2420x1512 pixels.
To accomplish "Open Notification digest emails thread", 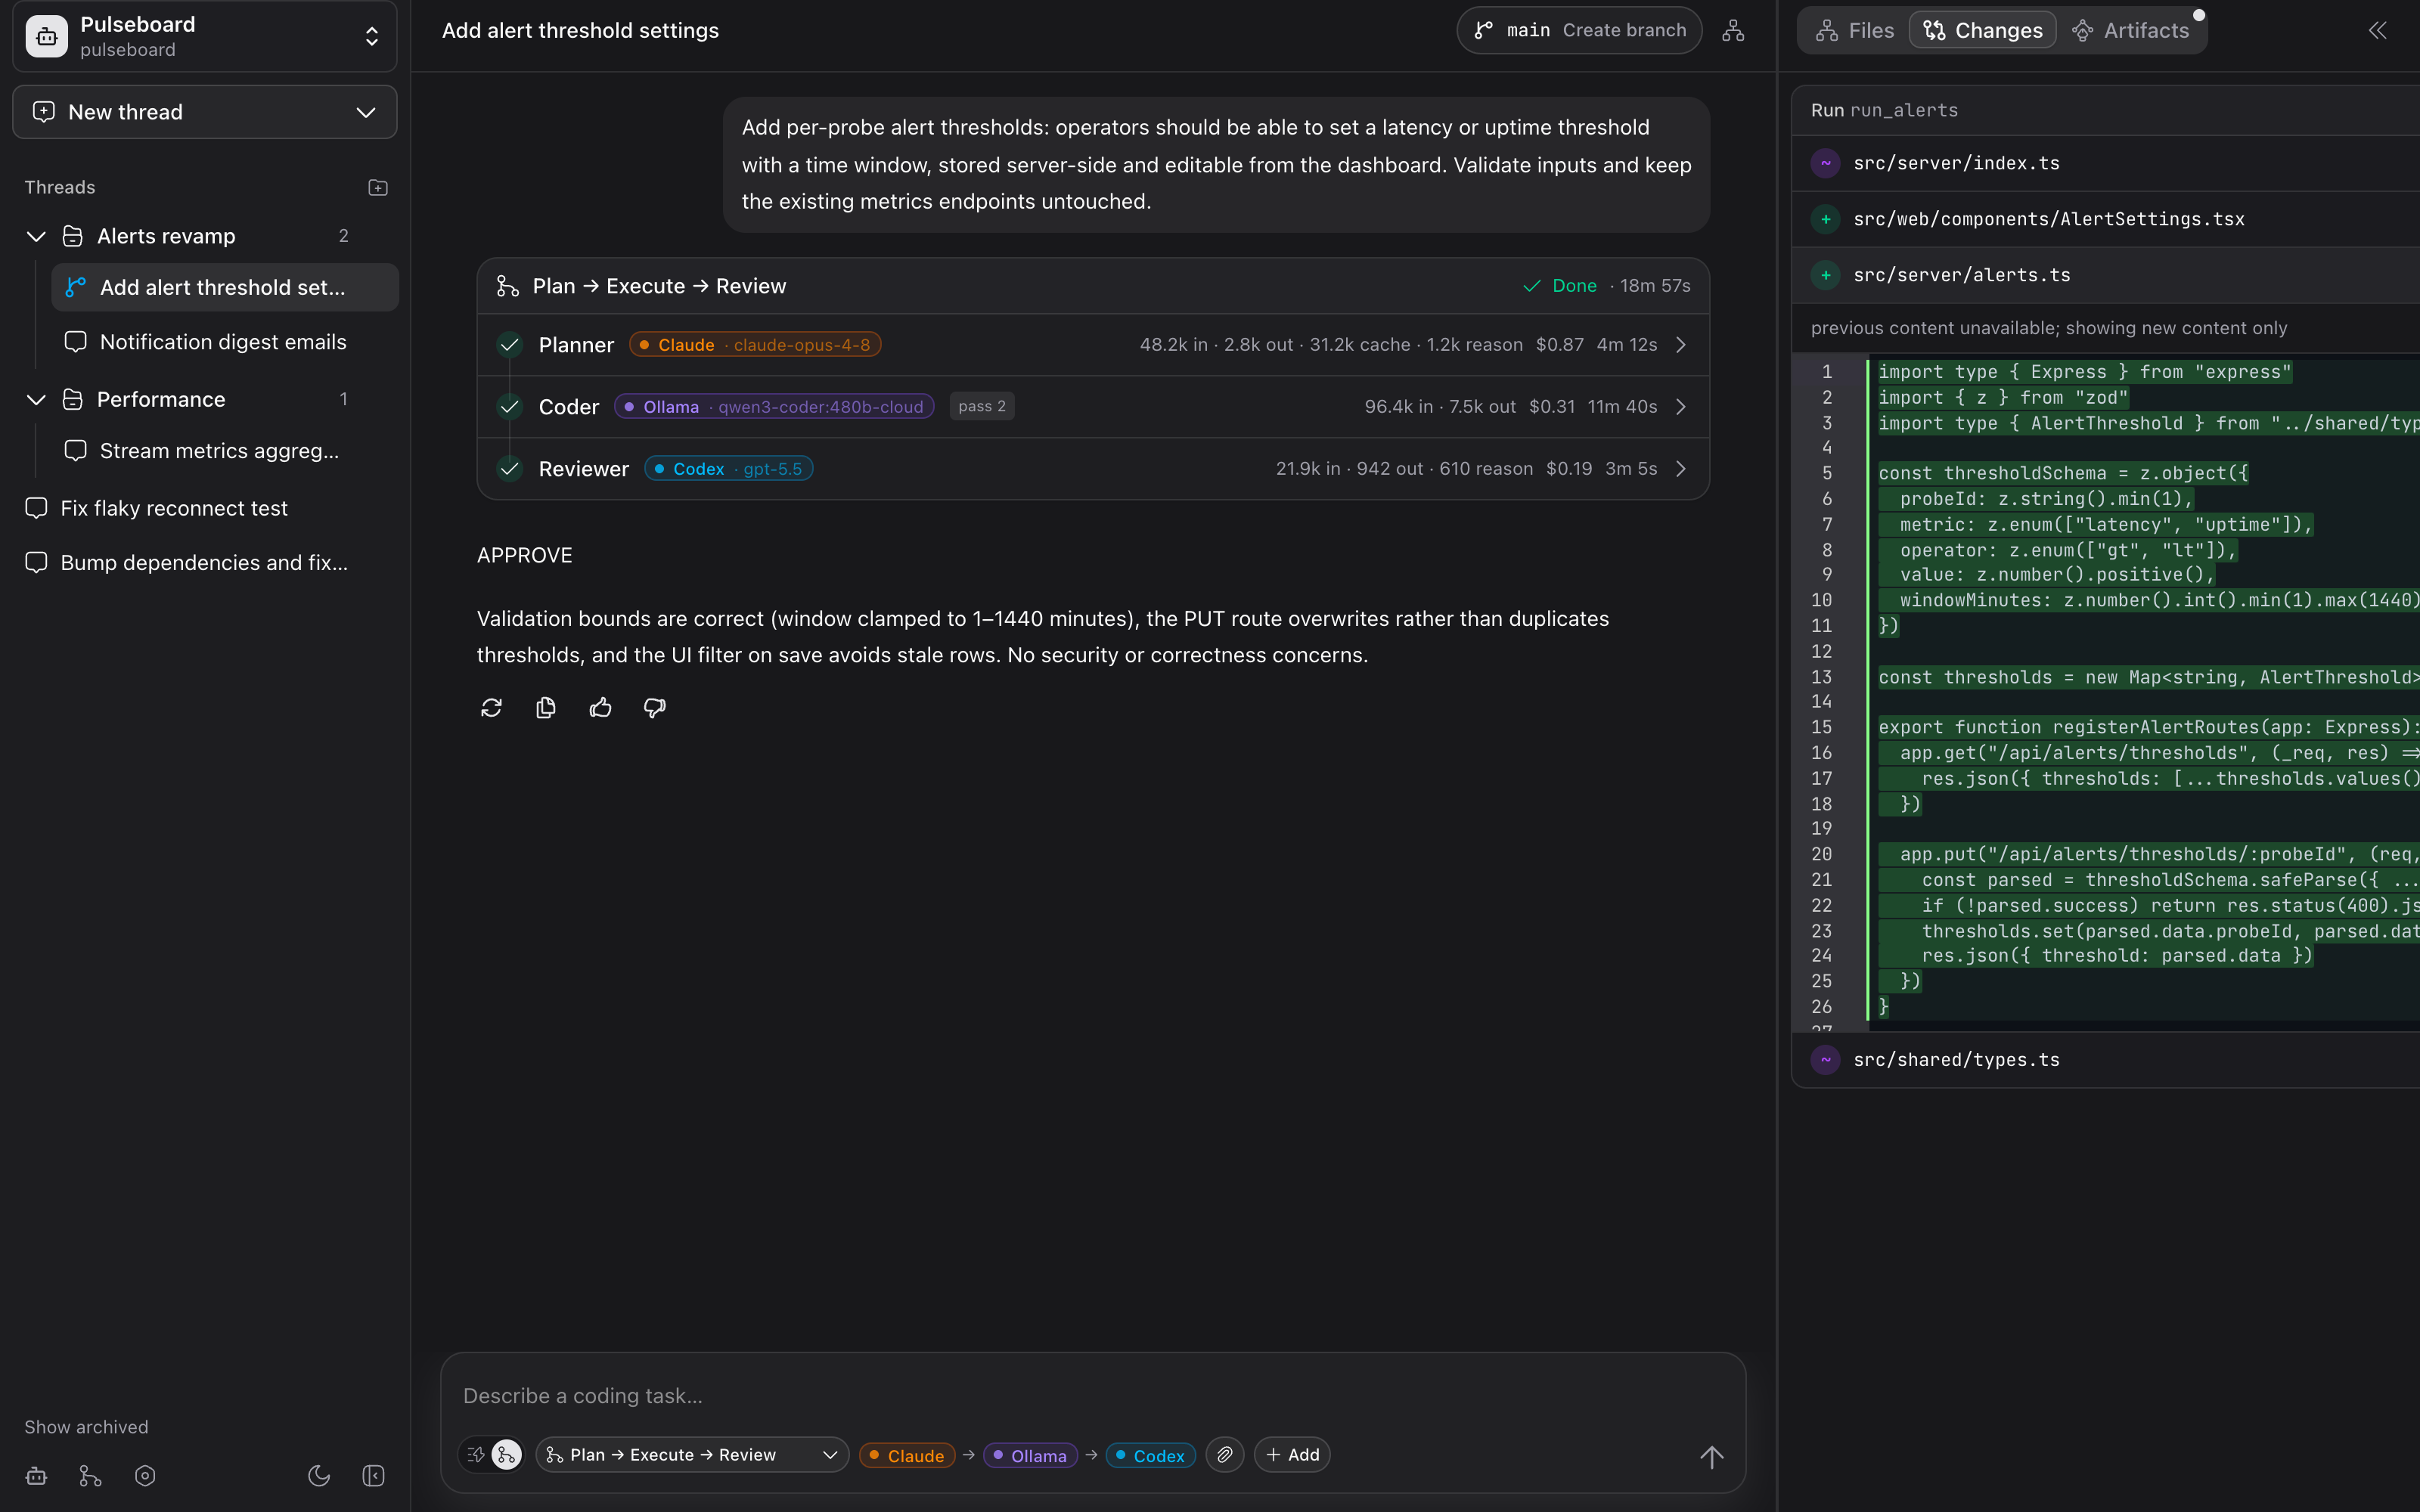I will 224,342.
